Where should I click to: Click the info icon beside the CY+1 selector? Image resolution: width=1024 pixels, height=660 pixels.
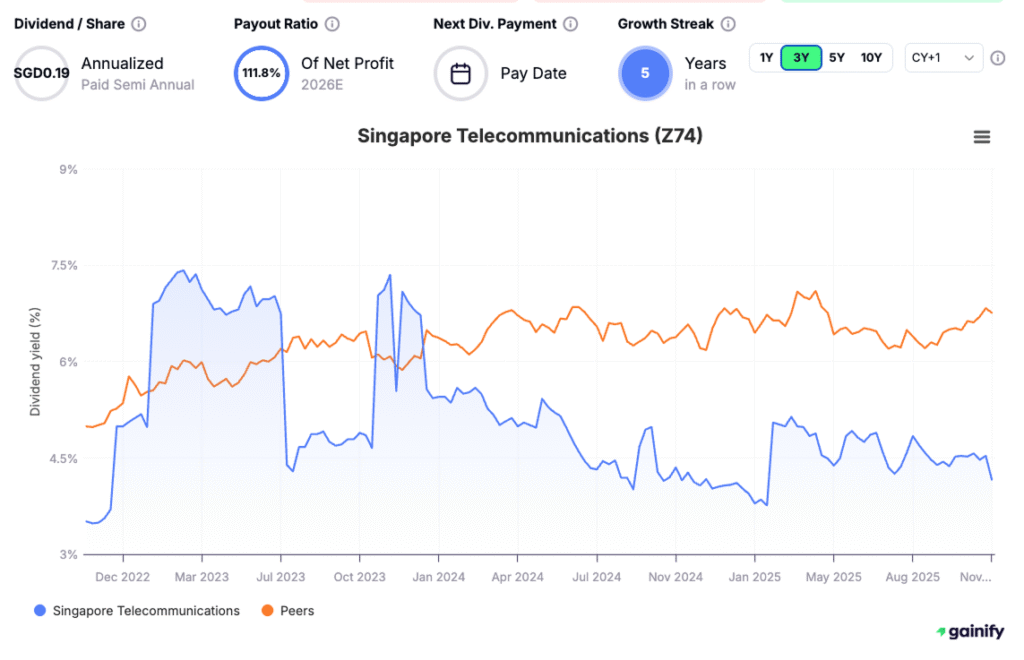coord(998,58)
